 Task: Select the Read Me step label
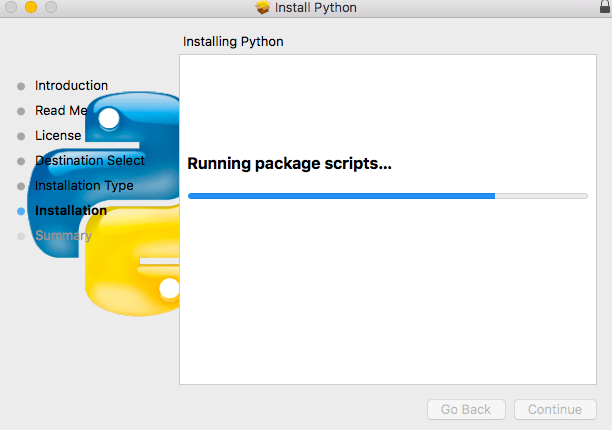[x=61, y=111]
